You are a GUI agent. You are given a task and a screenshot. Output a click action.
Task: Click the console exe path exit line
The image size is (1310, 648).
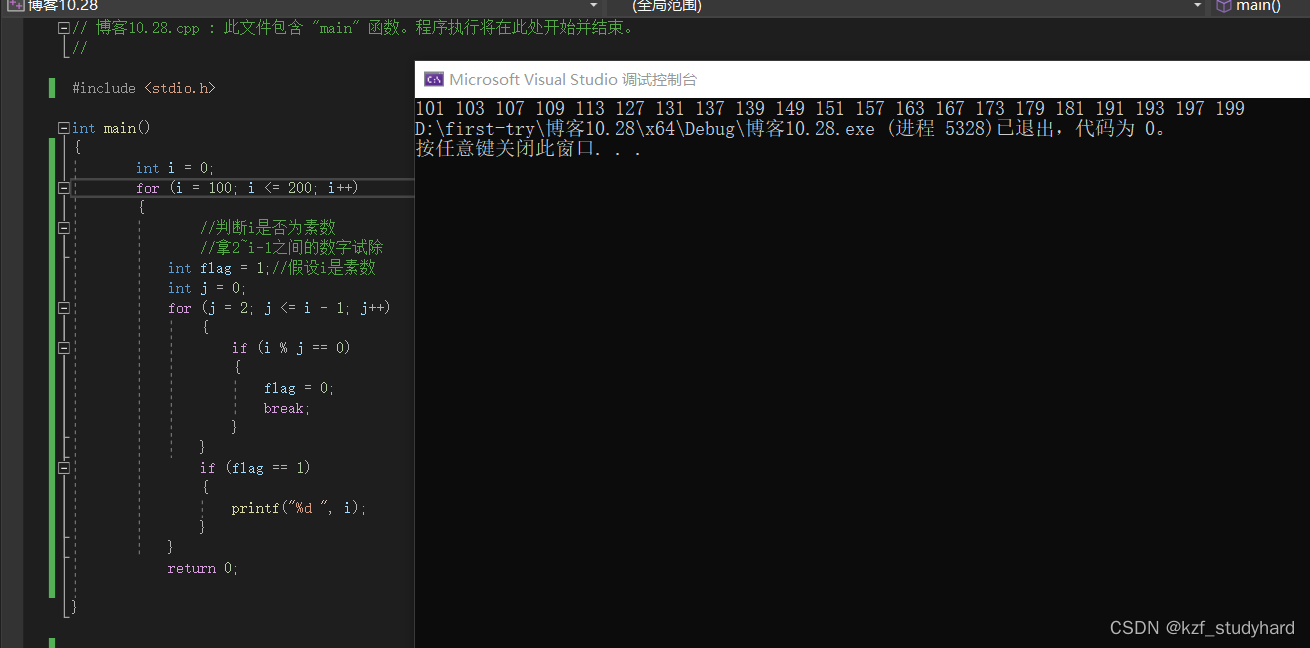point(790,129)
